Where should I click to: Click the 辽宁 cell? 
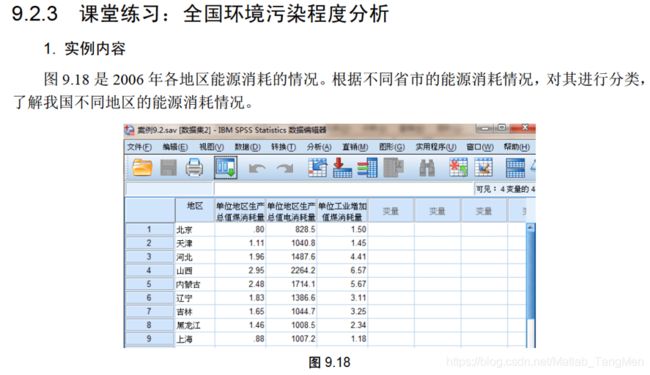pyautogui.click(x=195, y=298)
